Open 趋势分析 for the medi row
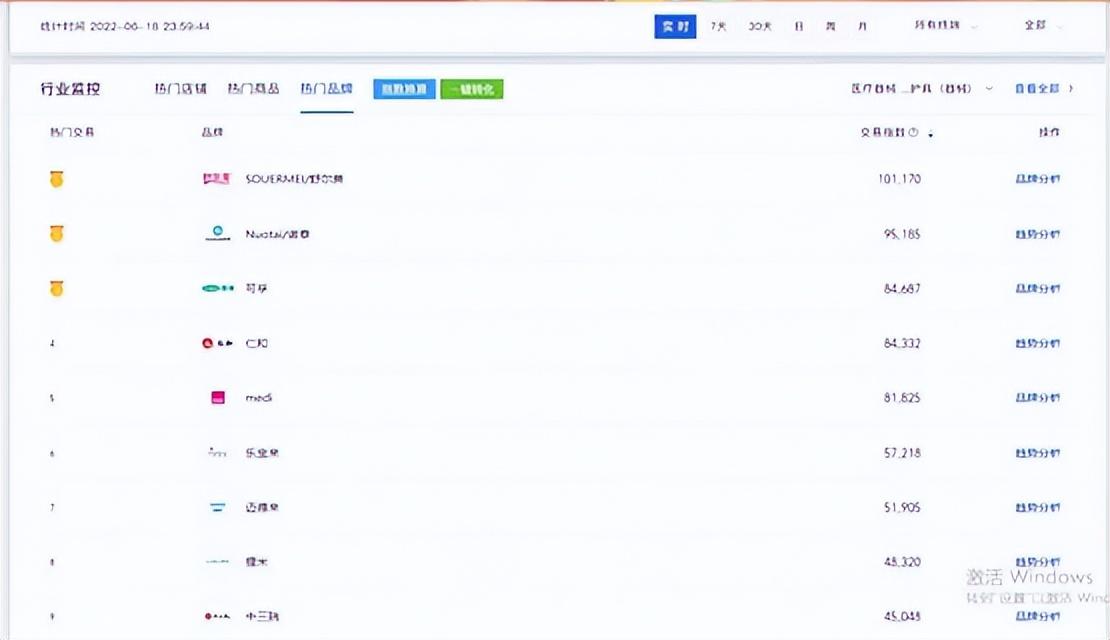 tap(1037, 398)
